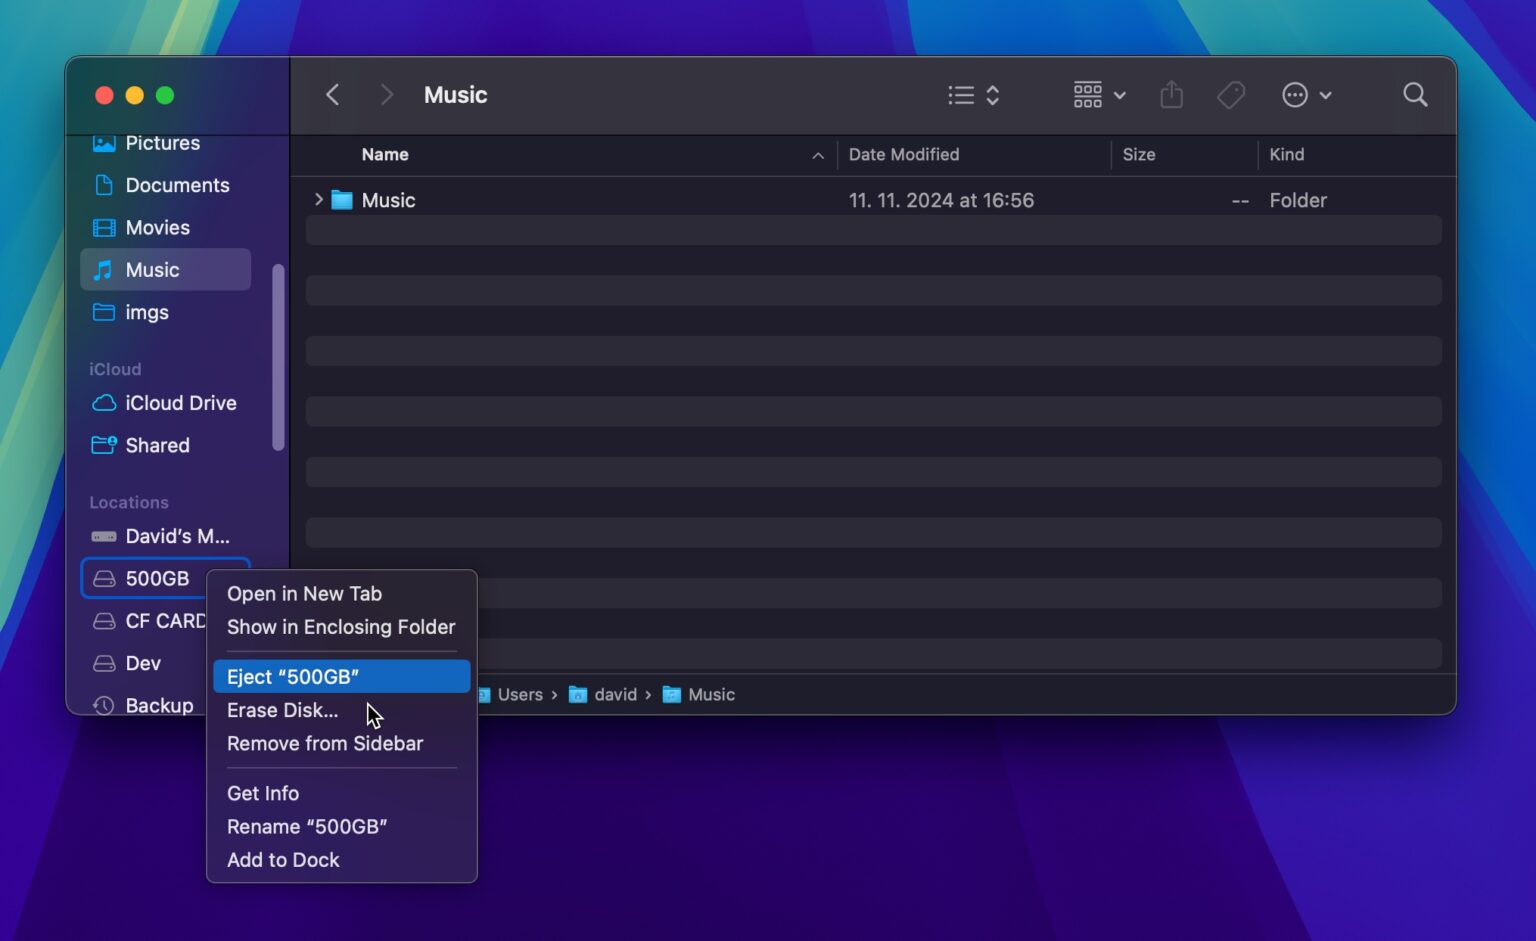Click the Share icon in the toolbar

tap(1171, 94)
